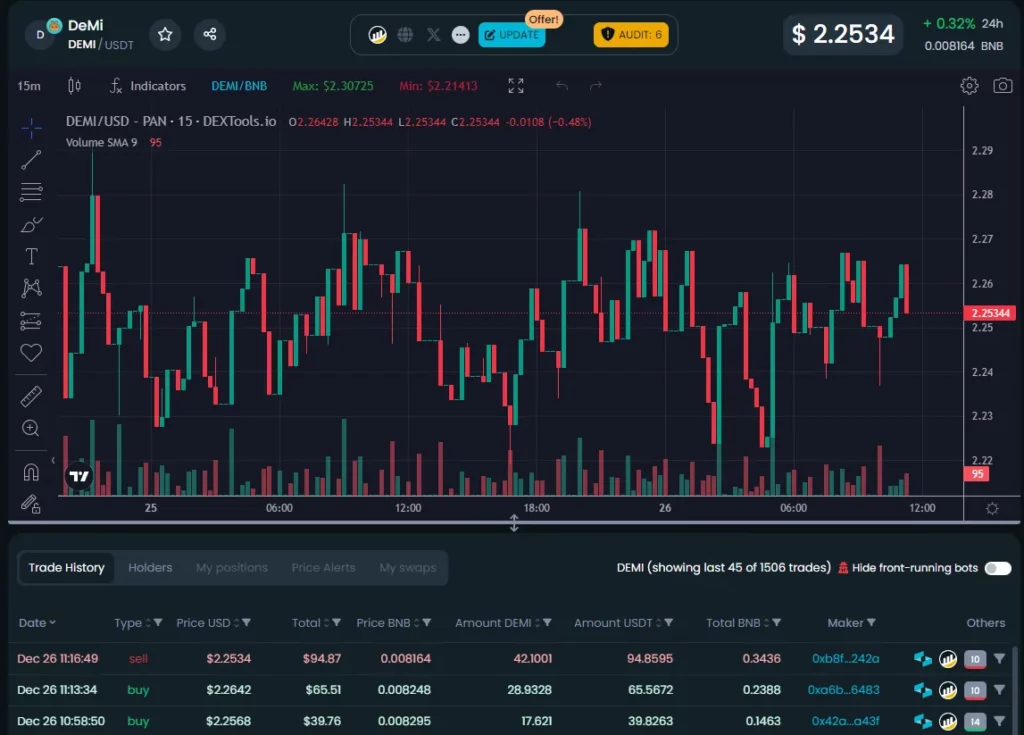The height and width of the screenshot is (735, 1024).
Task: Show more social links via the ellipsis icon
Action: tap(460, 35)
